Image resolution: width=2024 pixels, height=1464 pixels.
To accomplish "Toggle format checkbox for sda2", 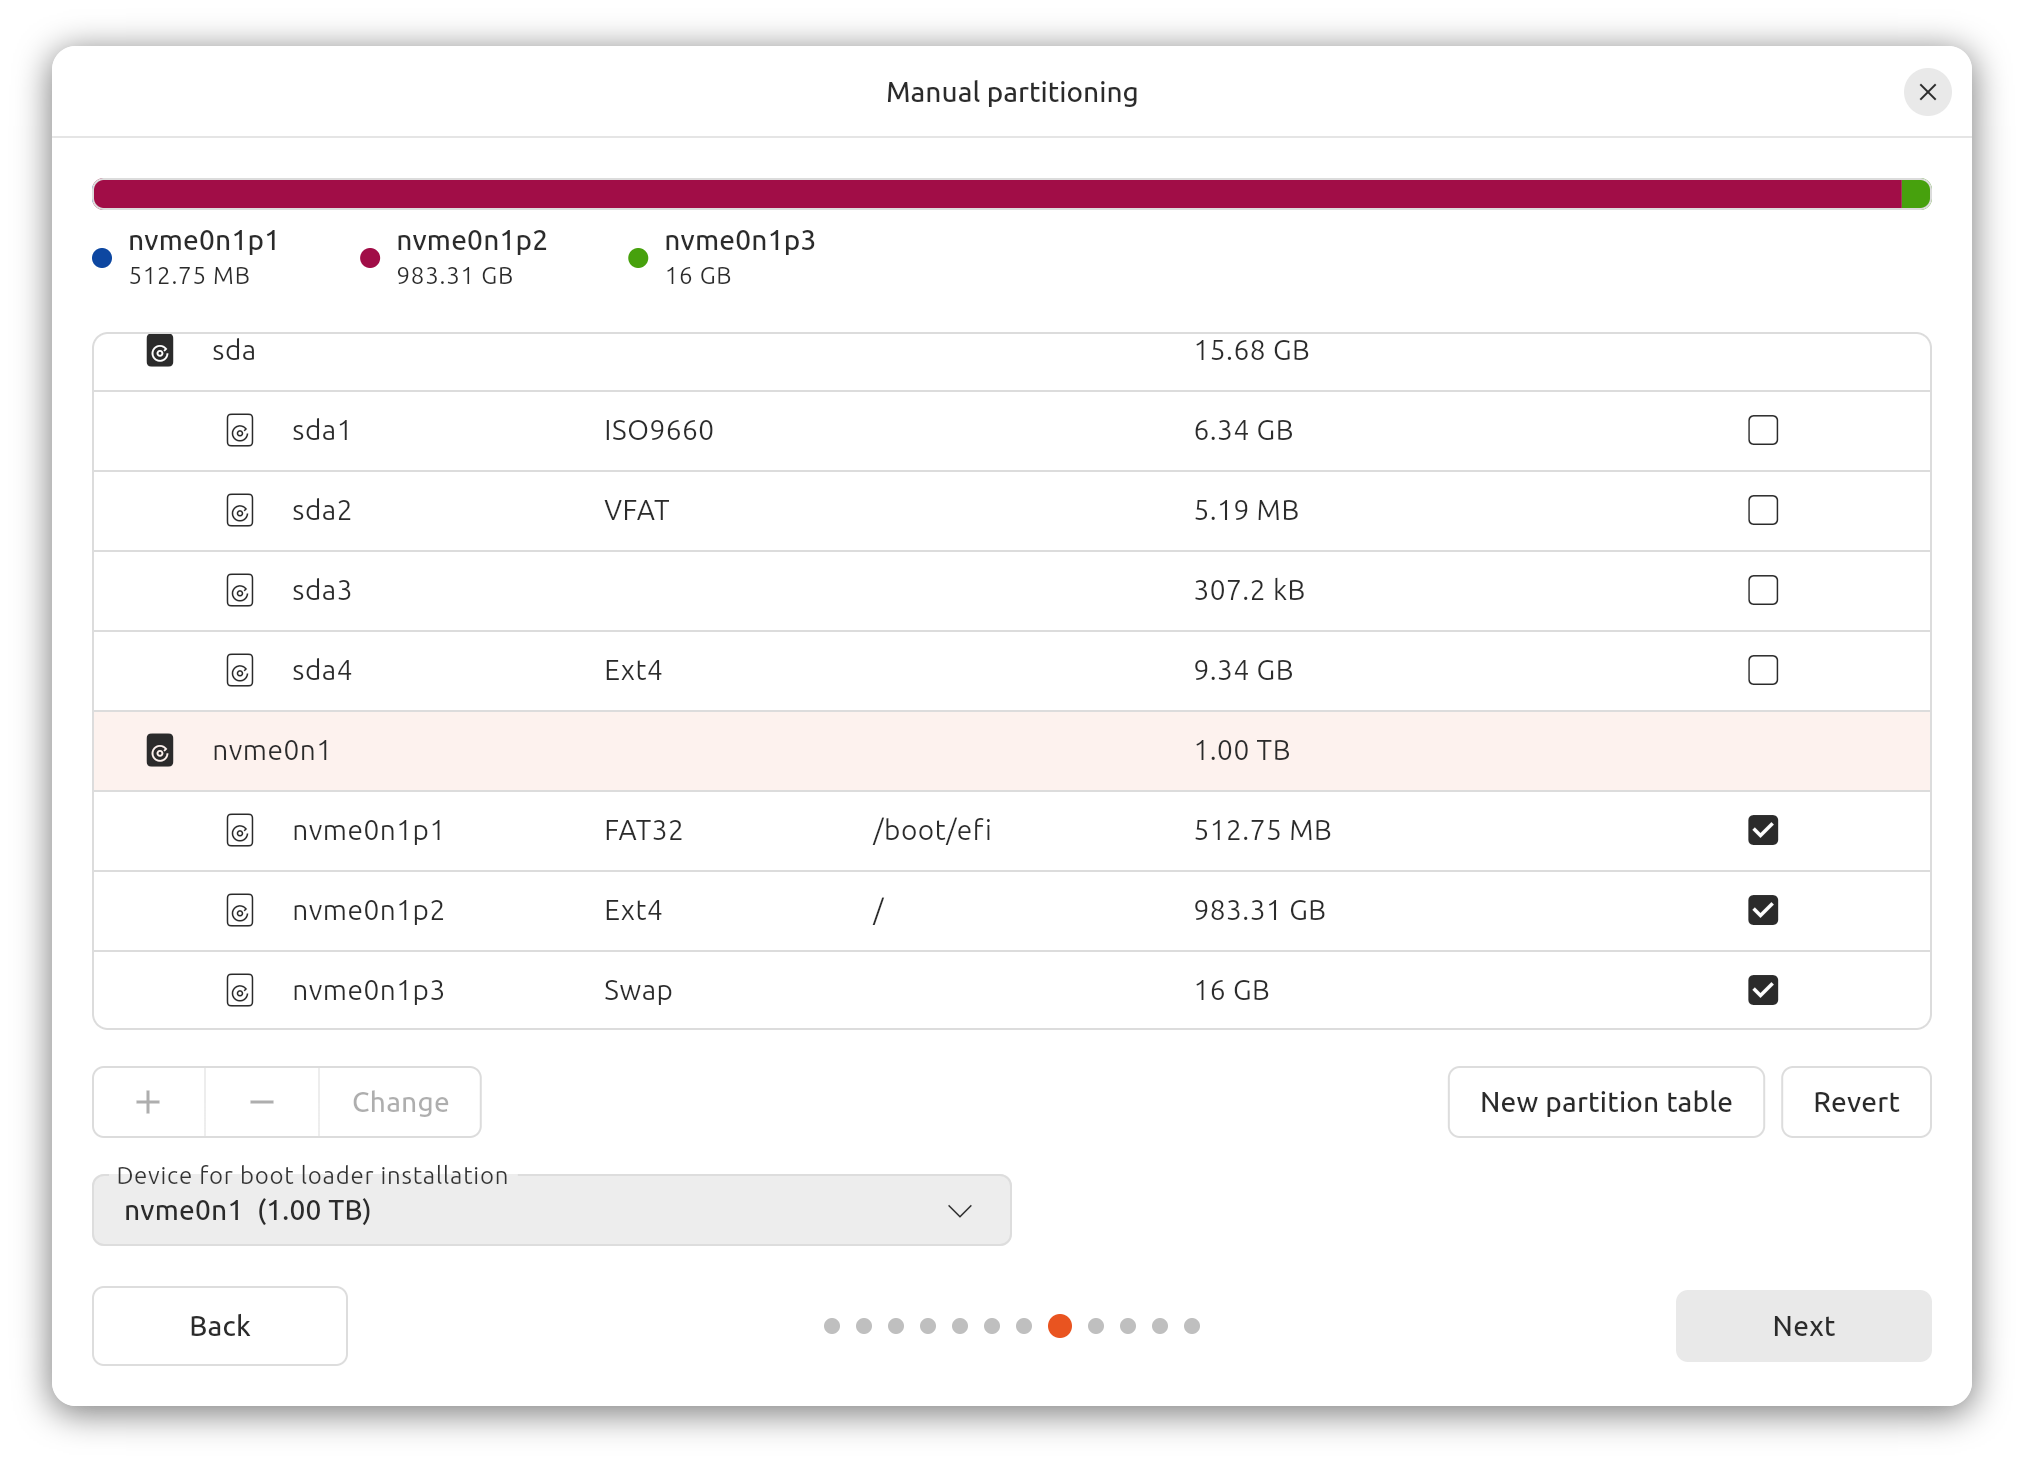I will pos(1763,511).
